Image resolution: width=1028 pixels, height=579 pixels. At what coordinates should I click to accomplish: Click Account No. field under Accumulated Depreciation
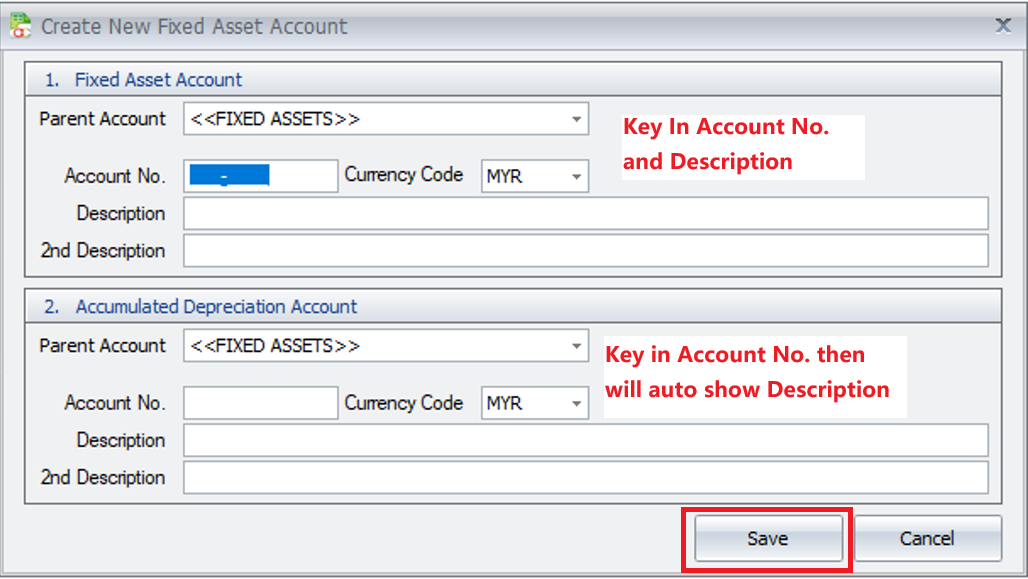coord(261,403)
